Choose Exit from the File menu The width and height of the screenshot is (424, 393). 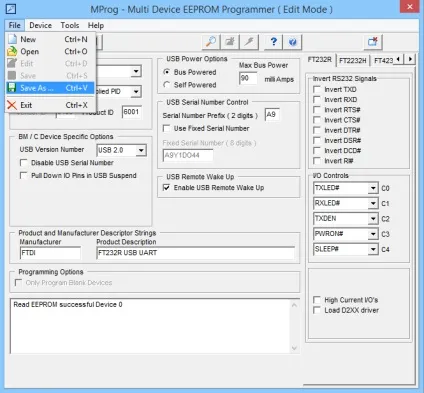[x=50, y=105]
